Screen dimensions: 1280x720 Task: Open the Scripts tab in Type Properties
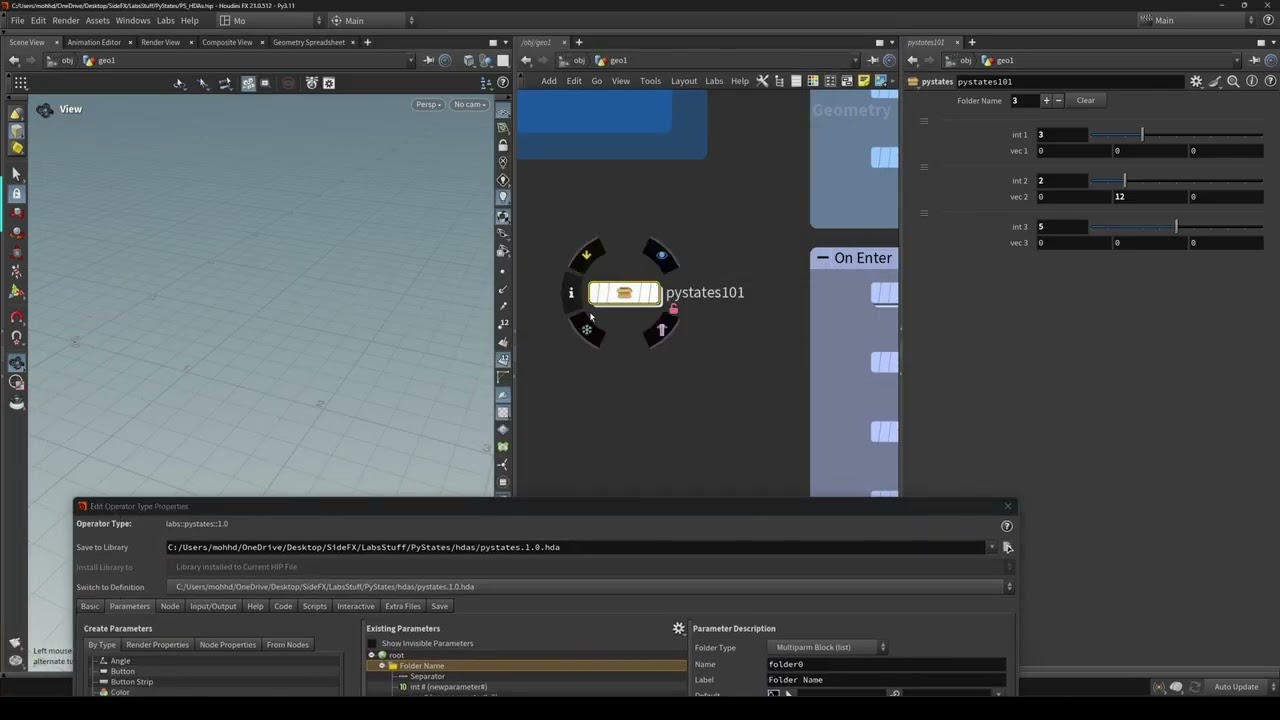pyautogui.click(x=314, y=606)
